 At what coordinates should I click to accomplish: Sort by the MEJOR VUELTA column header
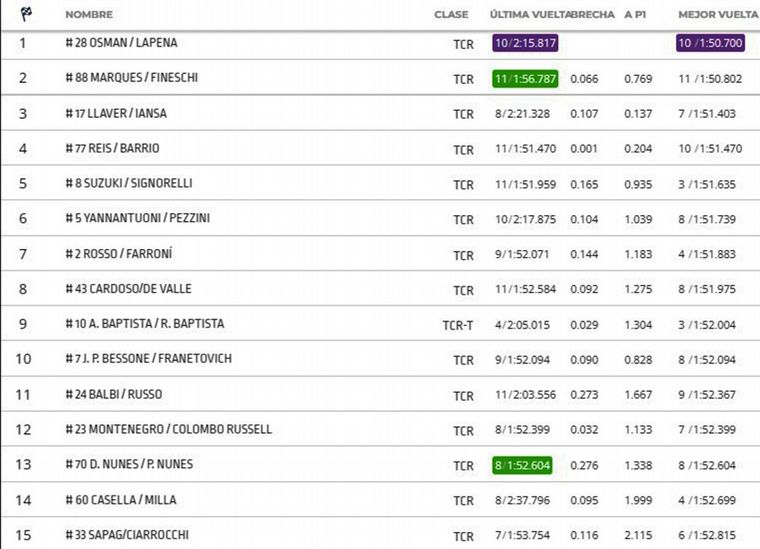pyautogui.click(x=717, y=15)
